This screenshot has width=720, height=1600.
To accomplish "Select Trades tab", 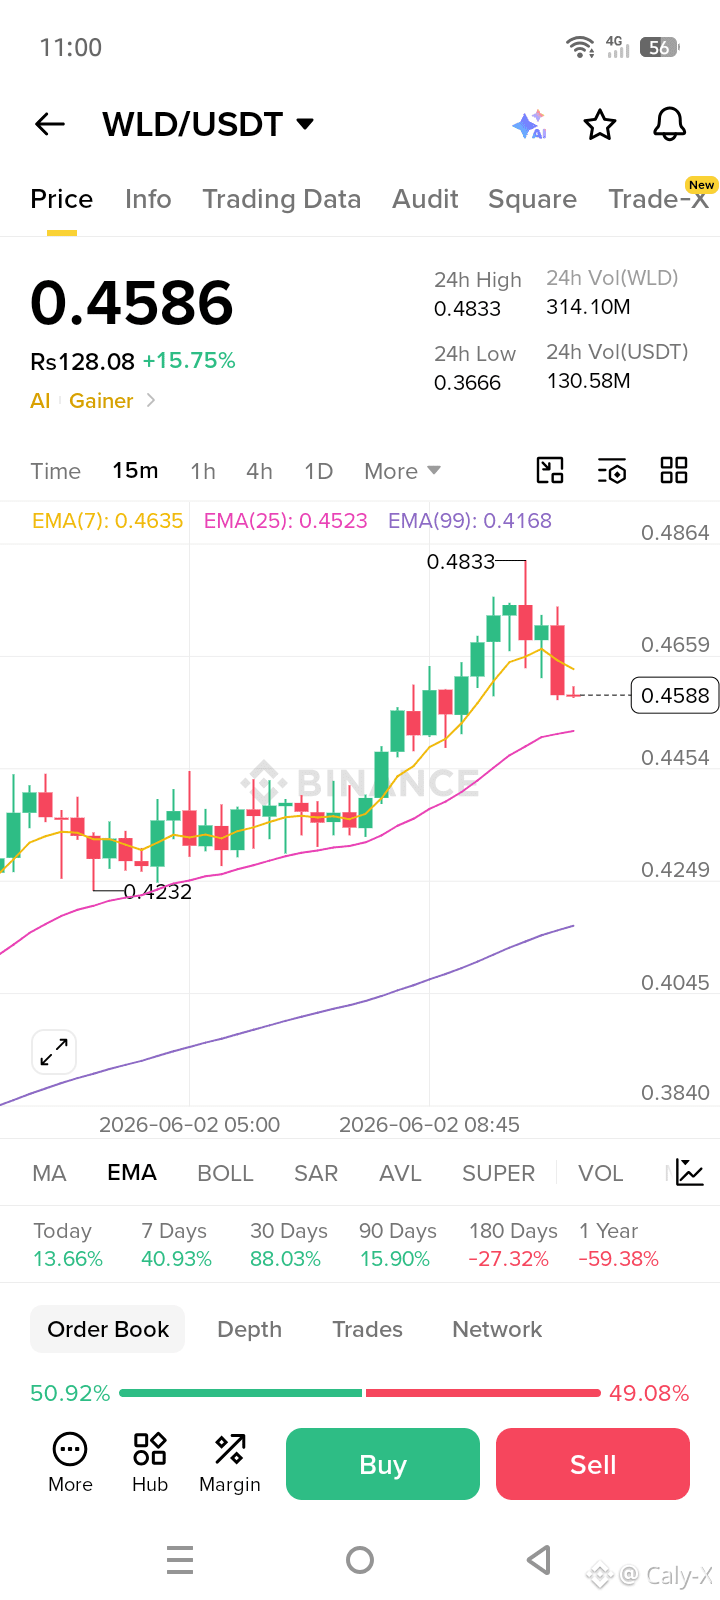I will coord(367,1329).
